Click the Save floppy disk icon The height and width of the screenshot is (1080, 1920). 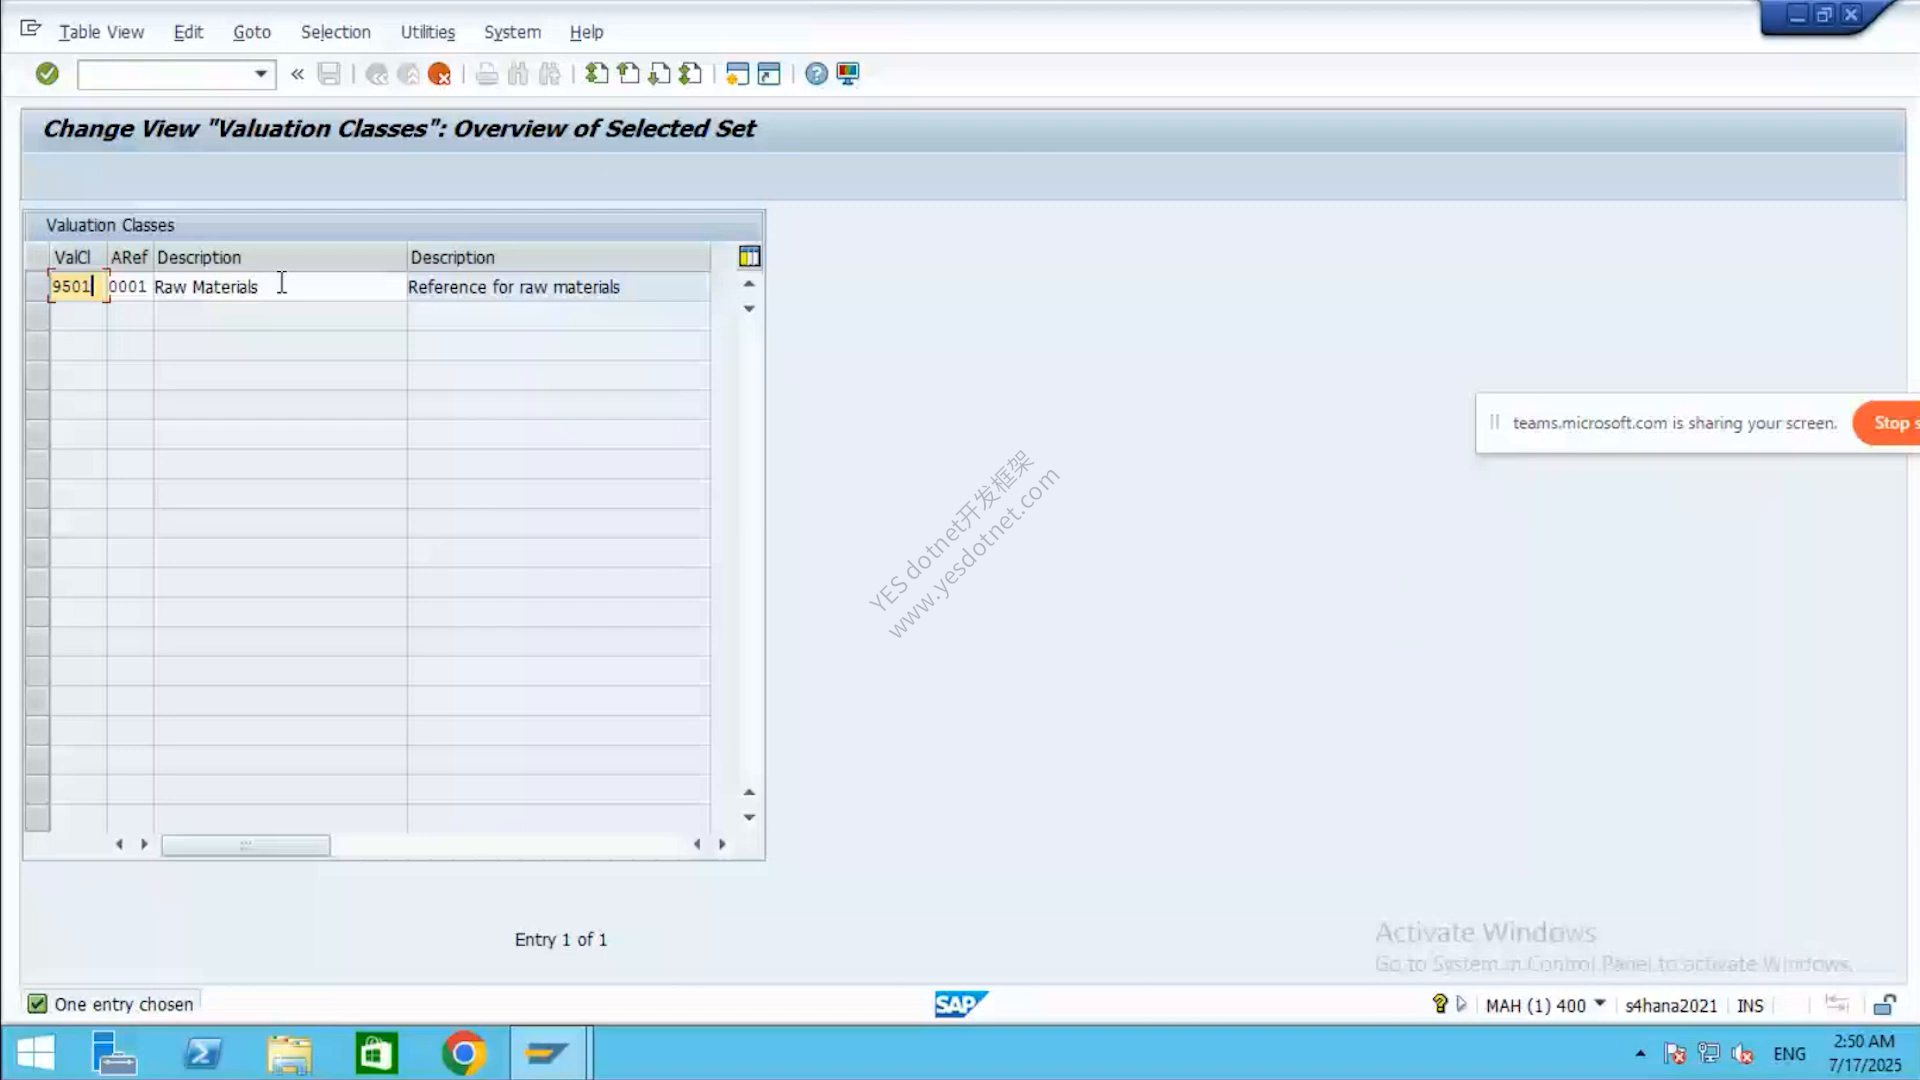[329, 74]
